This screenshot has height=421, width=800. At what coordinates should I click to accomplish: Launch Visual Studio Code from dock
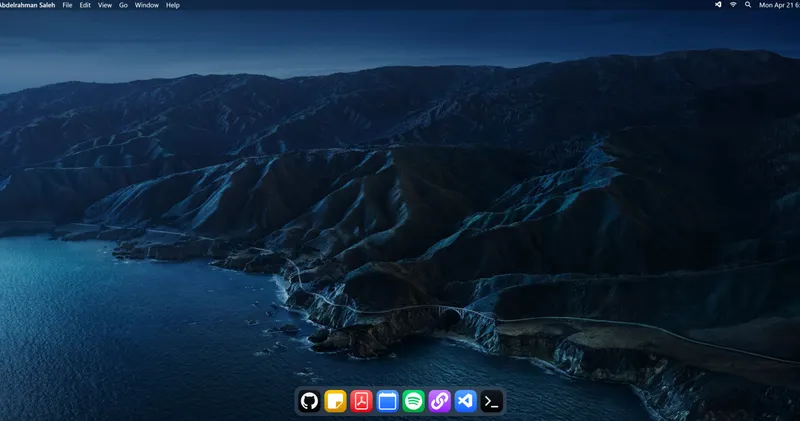(465, 401)
